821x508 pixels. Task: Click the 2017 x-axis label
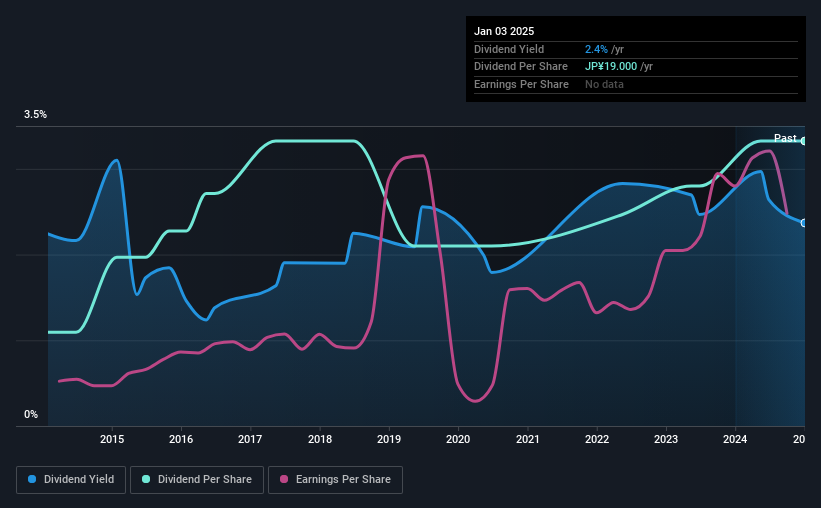[x=250, y=439]
